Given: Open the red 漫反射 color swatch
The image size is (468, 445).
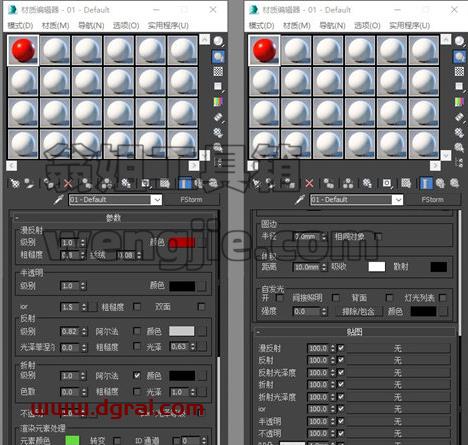Looking at the screenshot, I should [x=182, y=243].
